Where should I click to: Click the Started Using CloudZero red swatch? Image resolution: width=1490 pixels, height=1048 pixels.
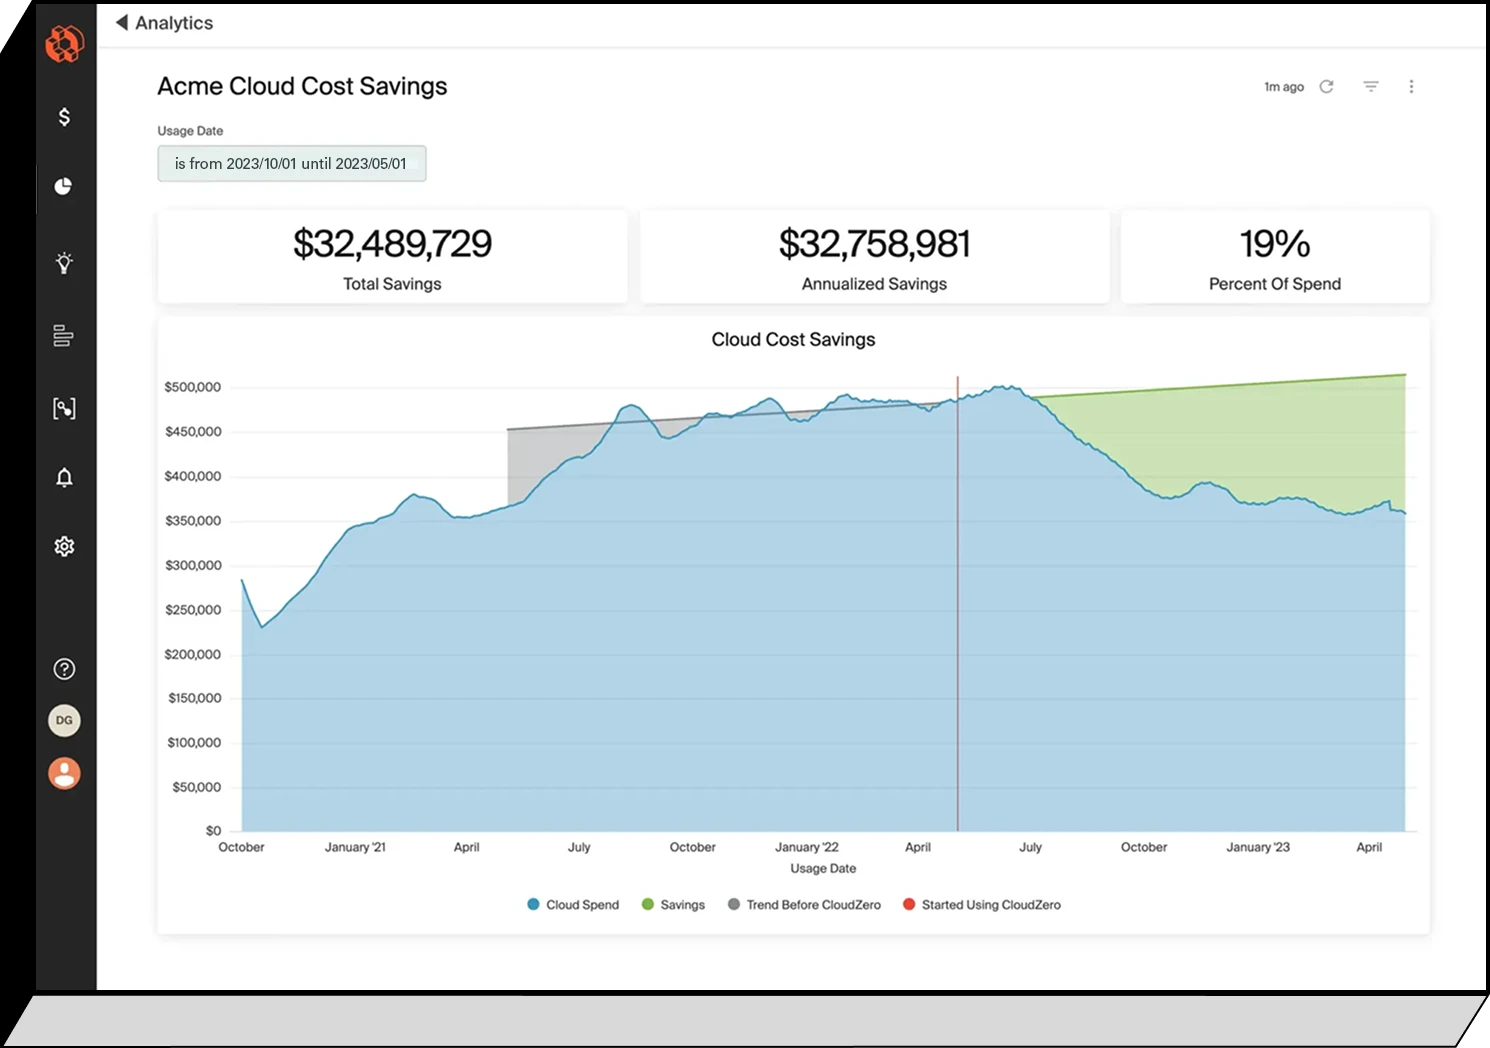[909, 905]
